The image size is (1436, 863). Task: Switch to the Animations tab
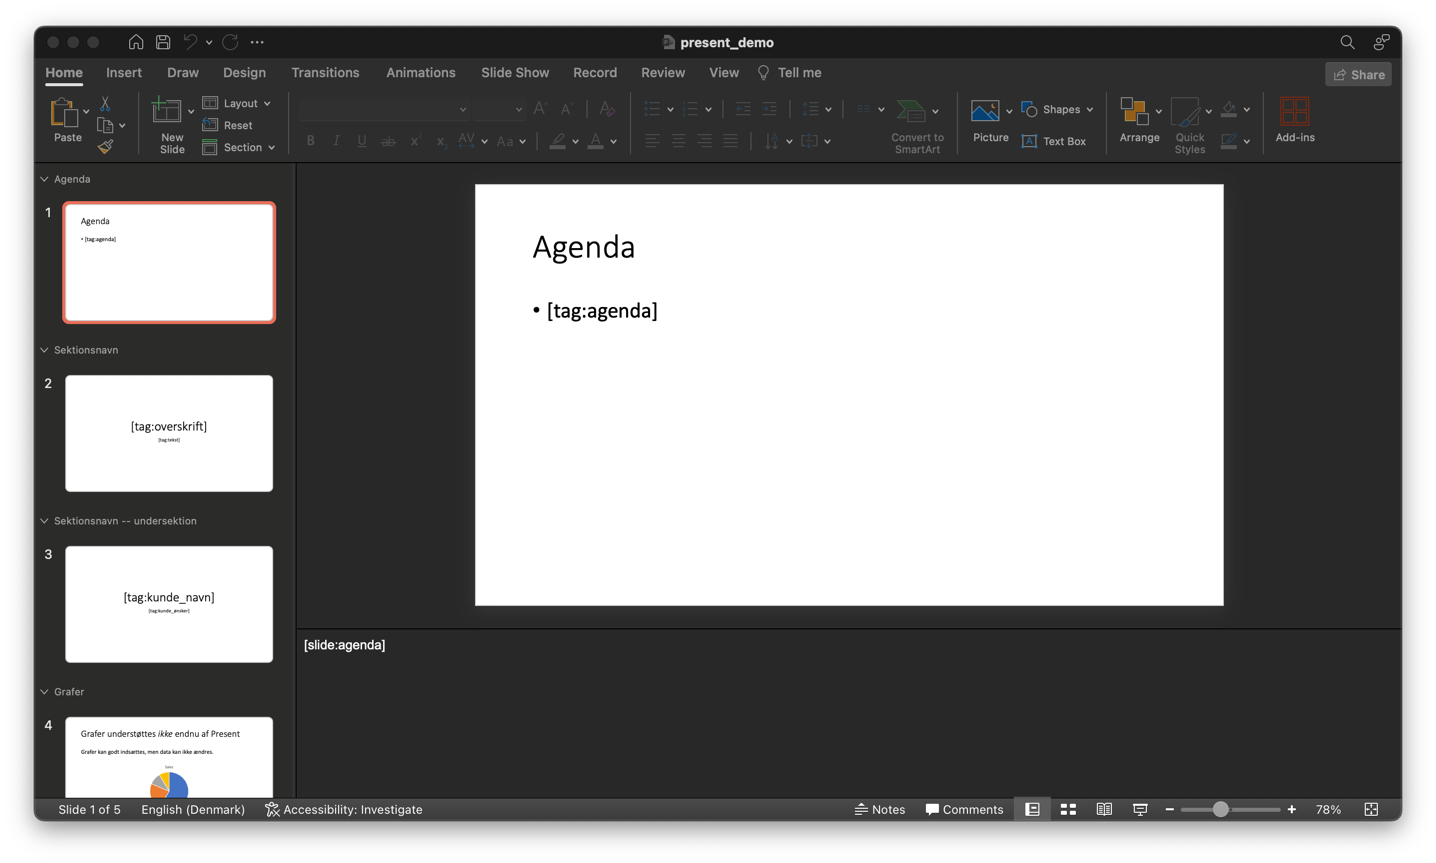421,72
